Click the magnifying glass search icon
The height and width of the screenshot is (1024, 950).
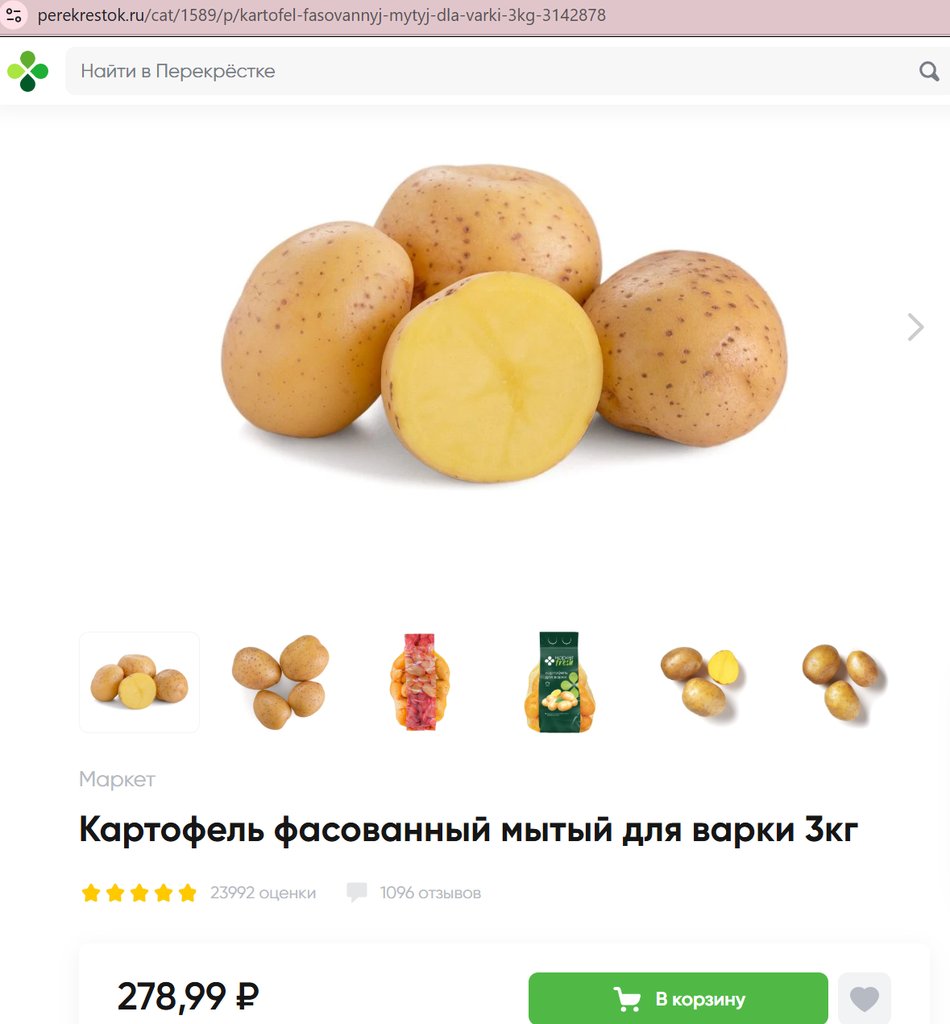coord(928,71)
